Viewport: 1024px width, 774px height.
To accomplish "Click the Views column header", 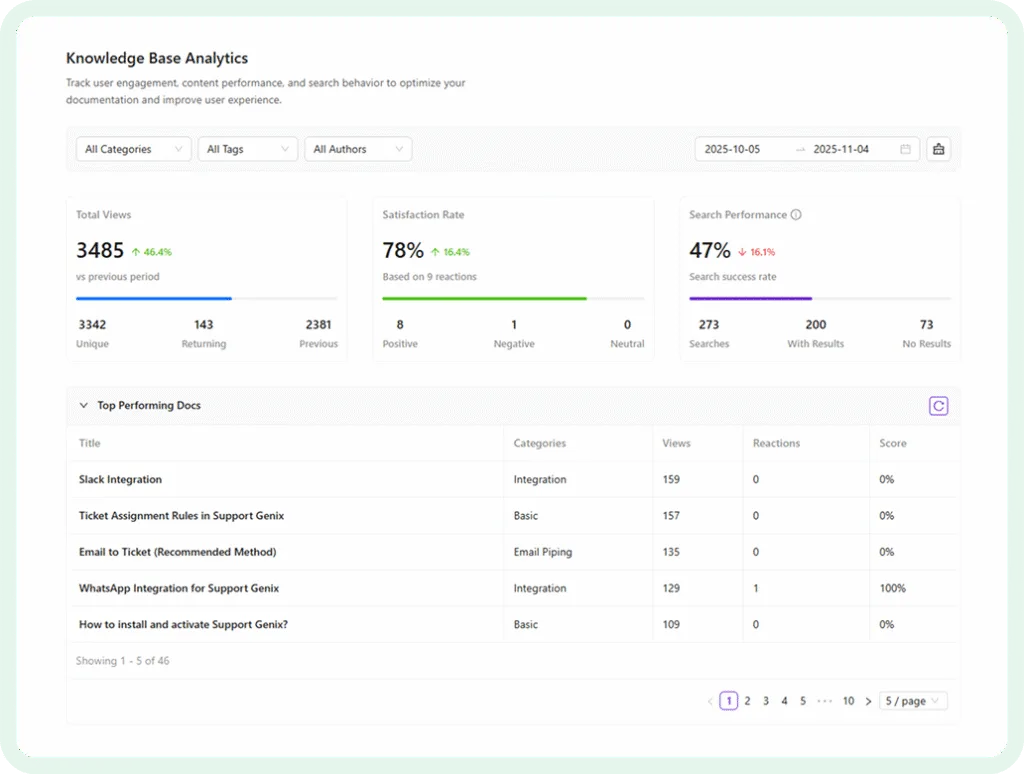I will pos(675,443).
